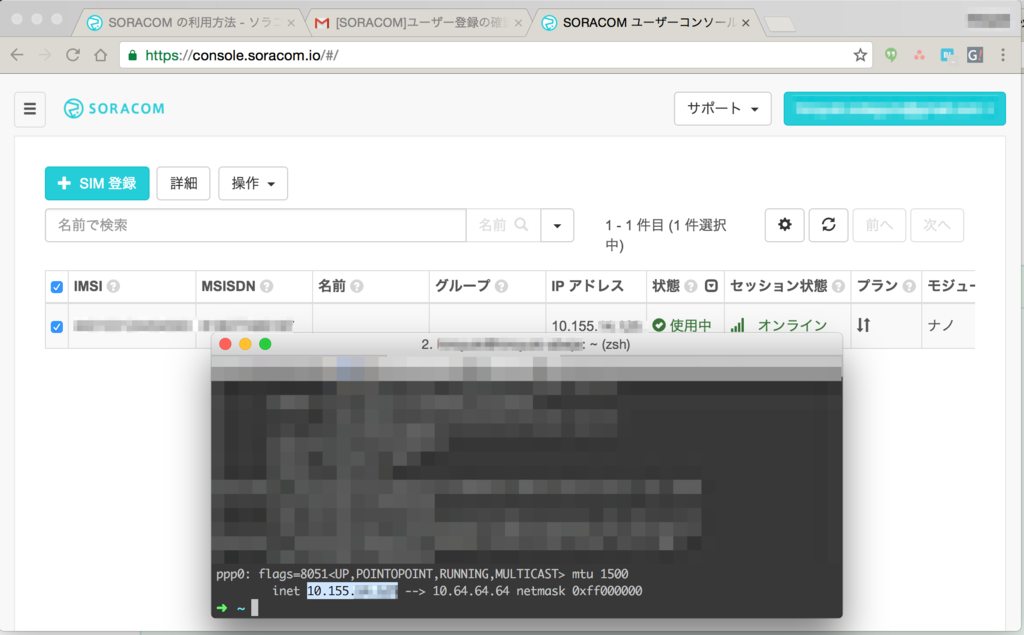Open the Chrome three-dot menu
The width and height of the screenshot is (1024, 635).
(1003, 56)
